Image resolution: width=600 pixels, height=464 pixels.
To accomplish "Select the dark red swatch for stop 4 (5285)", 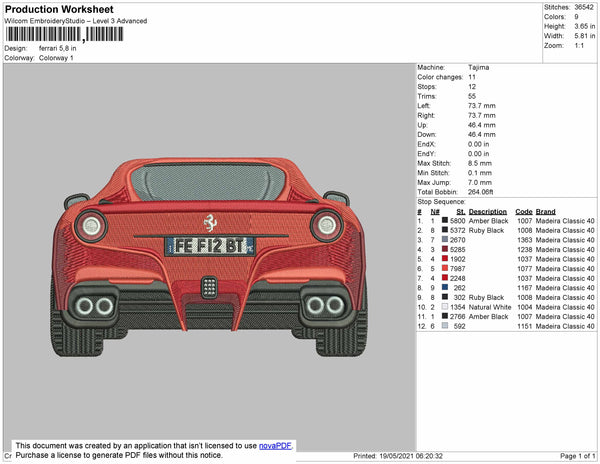I will pos(445,249).
